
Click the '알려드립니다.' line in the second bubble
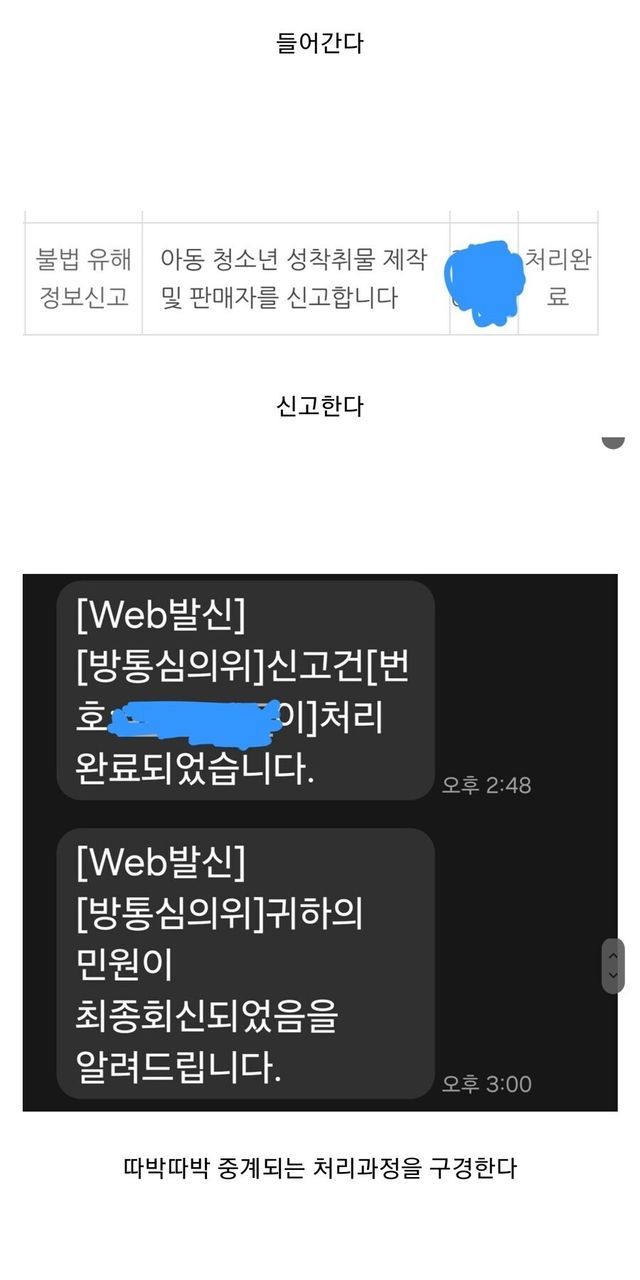tap(179, 1068)
